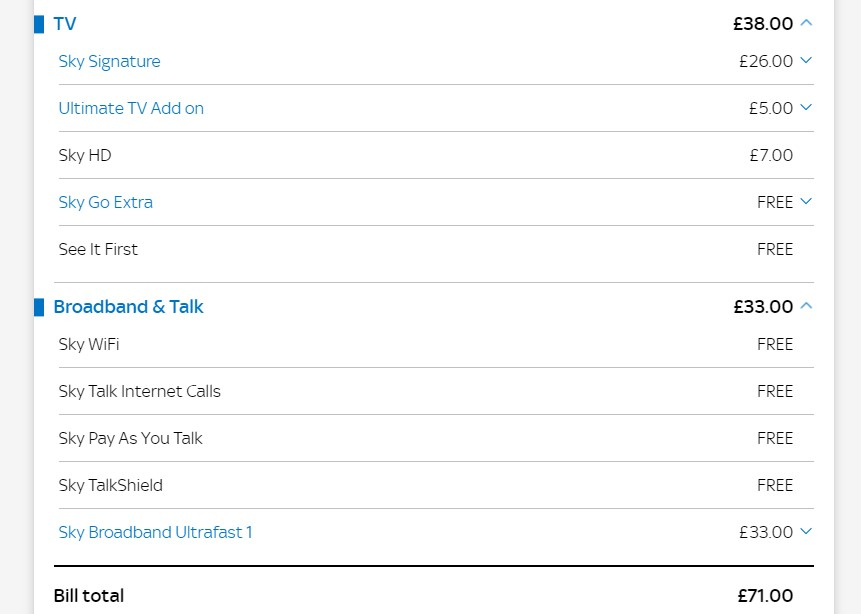Open the Sky Broadband Ultrafast 1 link
The height and width of the screenshot is (614, 861).
click(x=155, y=532)
